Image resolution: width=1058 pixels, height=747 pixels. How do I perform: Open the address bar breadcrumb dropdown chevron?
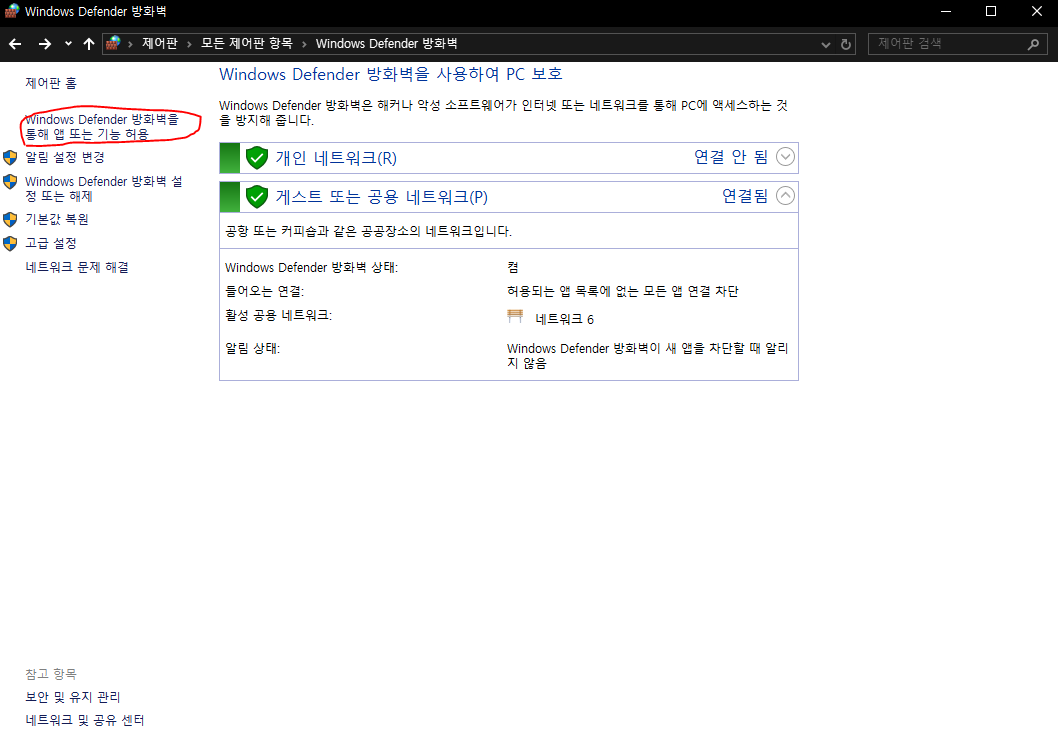pos(826,43)
